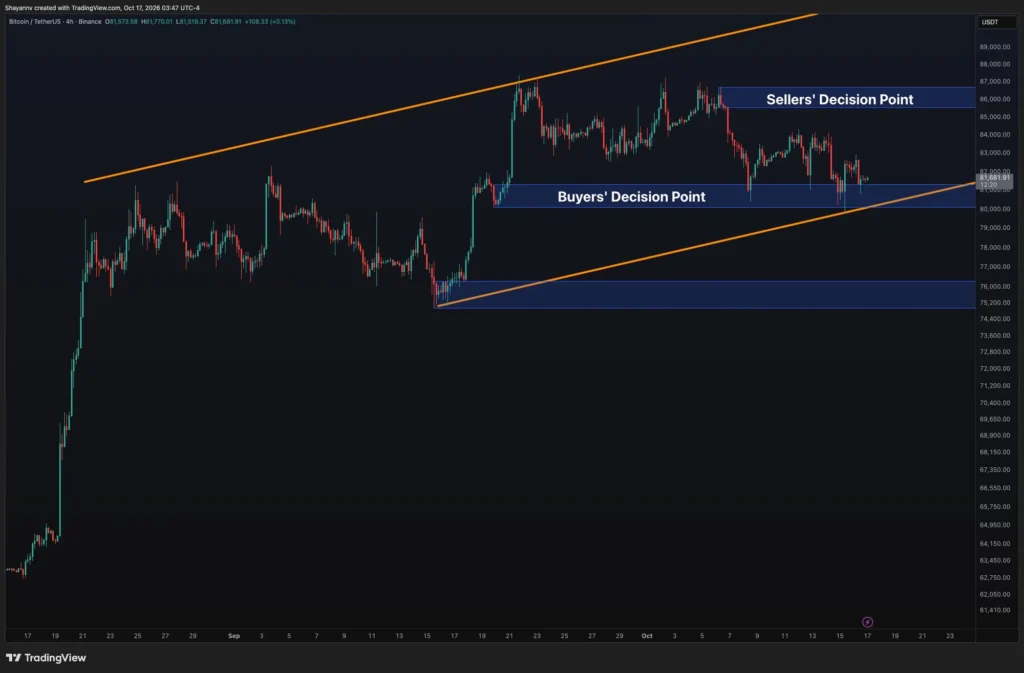1024x673 pixels.
Task: Click the purple lightning event icon
Action: [867, 622]
